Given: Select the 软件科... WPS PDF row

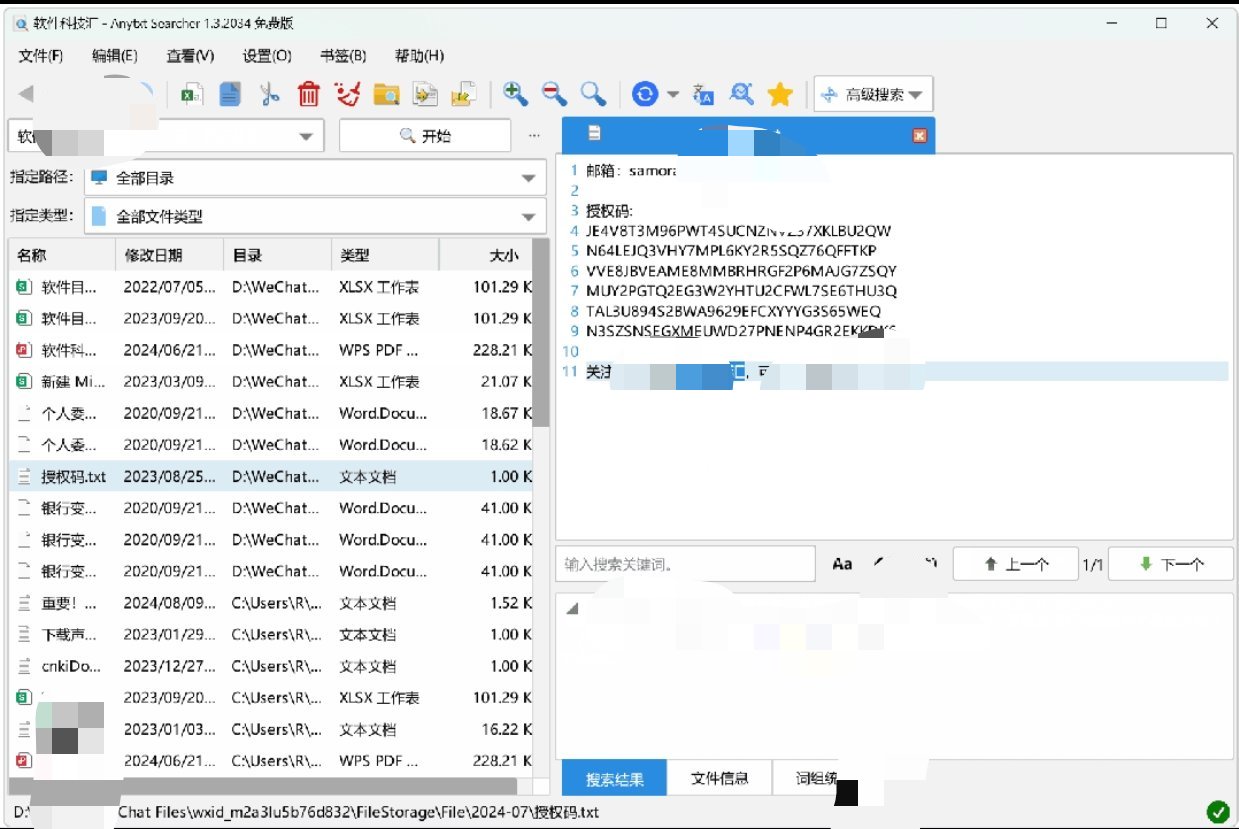Looking at the screenshot, I should point(271,350).
